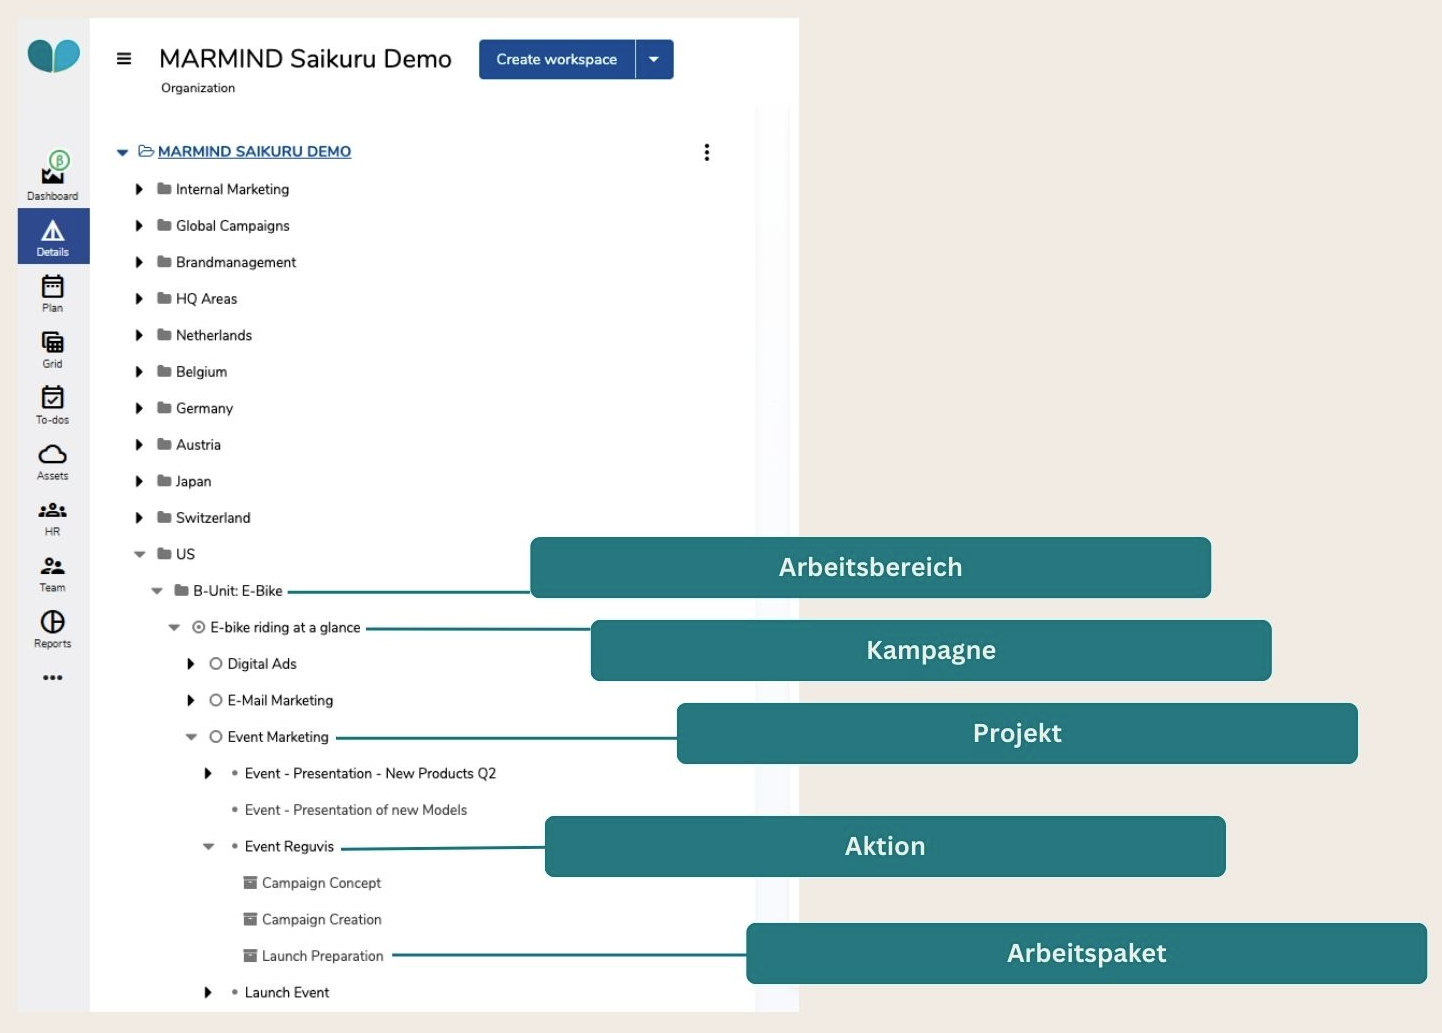Open the To-dos sidebar icon

[53, 404]
